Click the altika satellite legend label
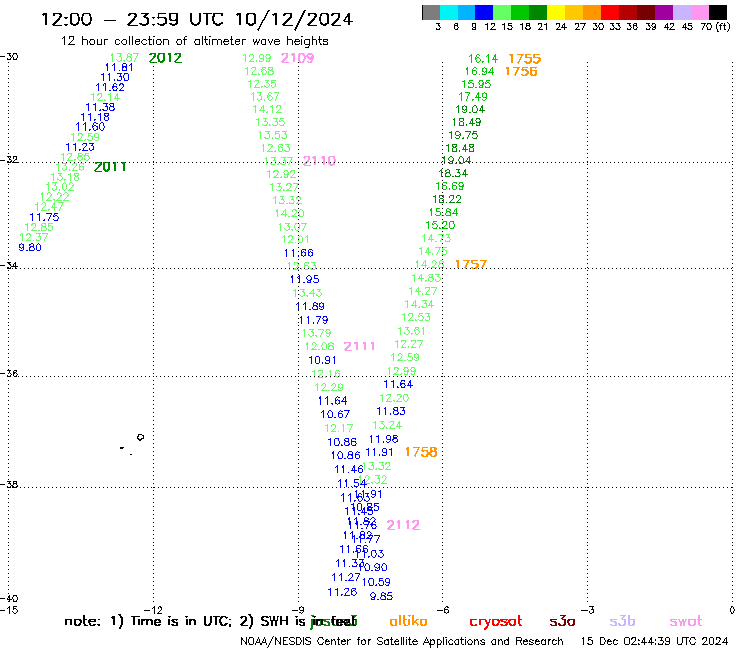The height and width of the screenshot is (650, 740). coord(408,621)
